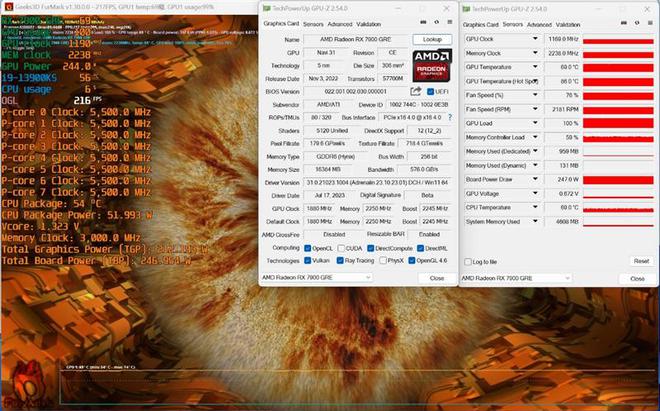The height and width of the screenshot is (411, 660).
Task: Open the Memory Clock sensor dropdown
Action: 535,53
